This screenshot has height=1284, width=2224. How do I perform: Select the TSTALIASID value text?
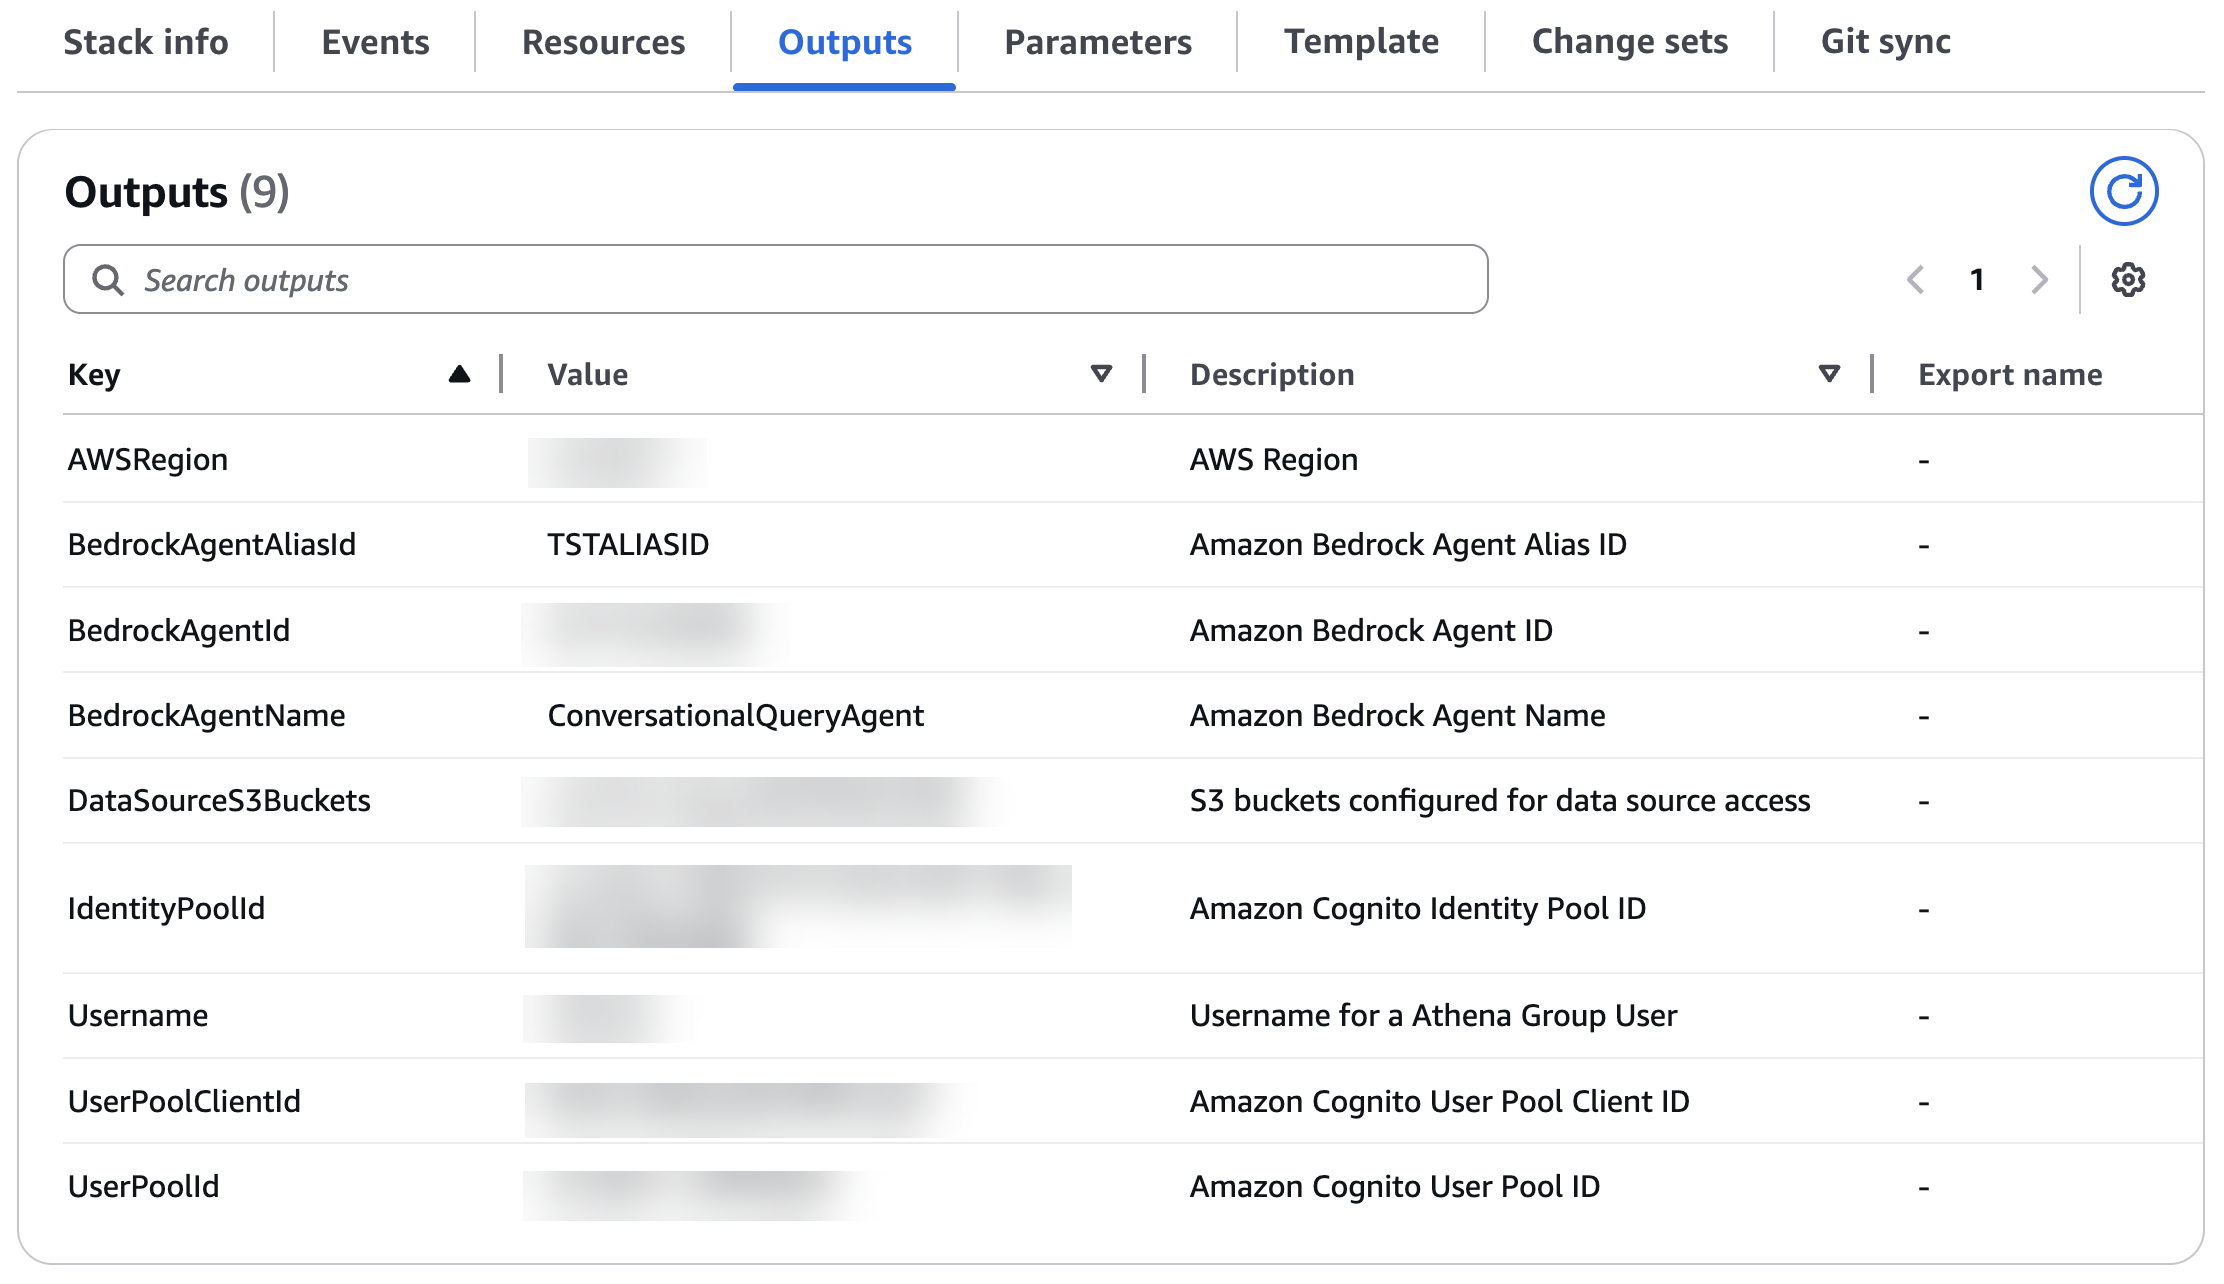point(628,545)
